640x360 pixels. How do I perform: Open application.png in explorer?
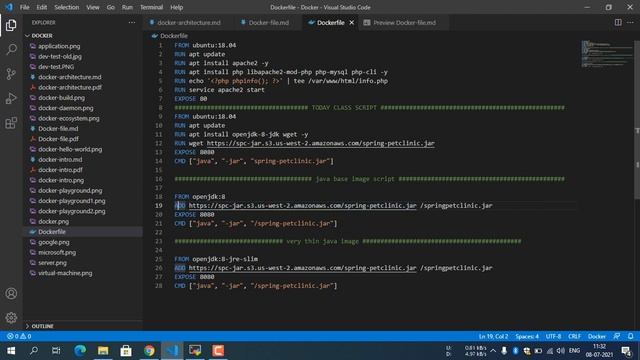coord(59,46)
